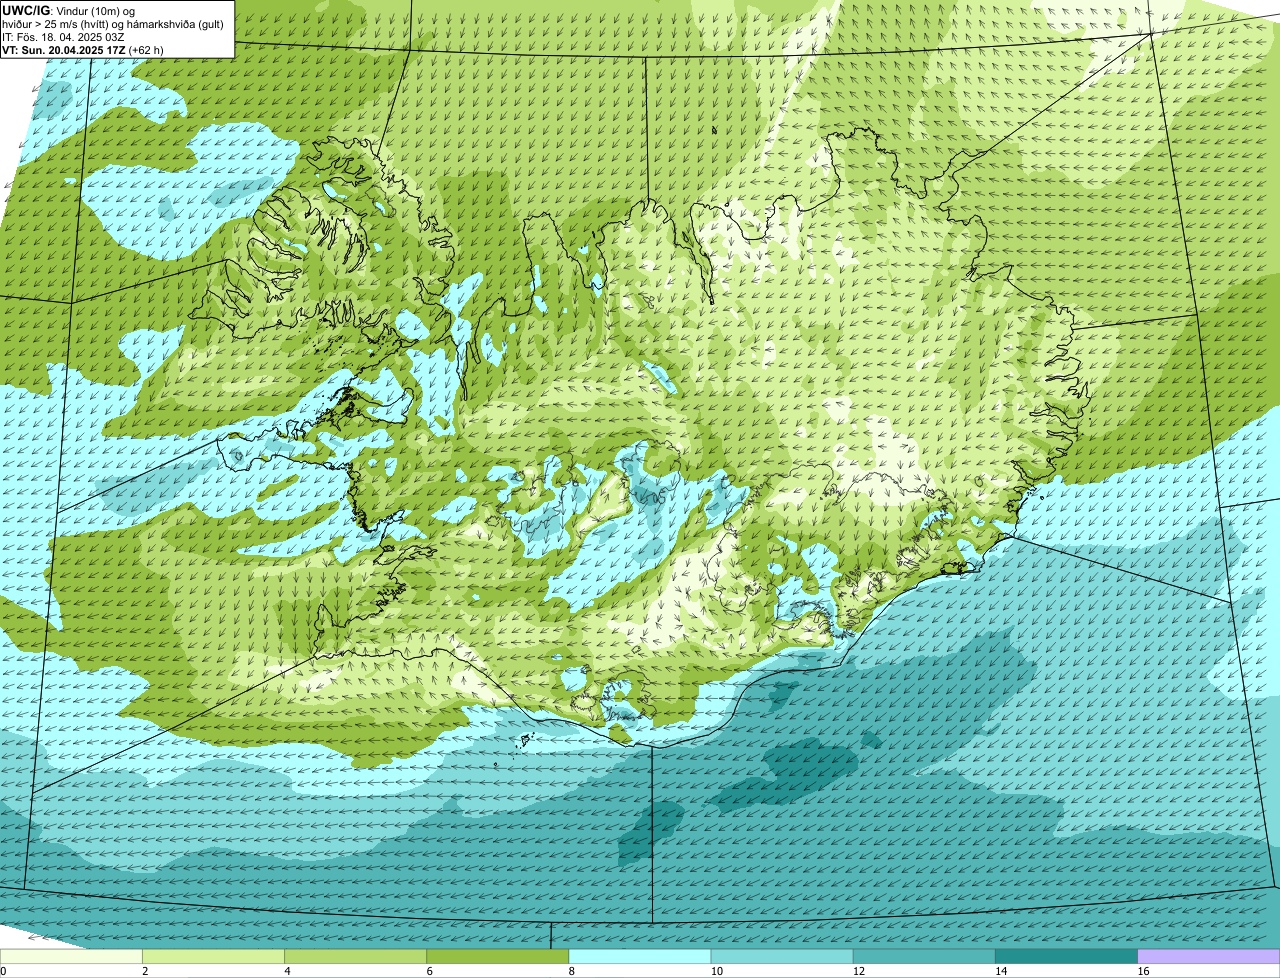
Task: Click the "VT: Sun. 20.04.2025 17Z (+62 h)" line
Action: coord(83,49)
